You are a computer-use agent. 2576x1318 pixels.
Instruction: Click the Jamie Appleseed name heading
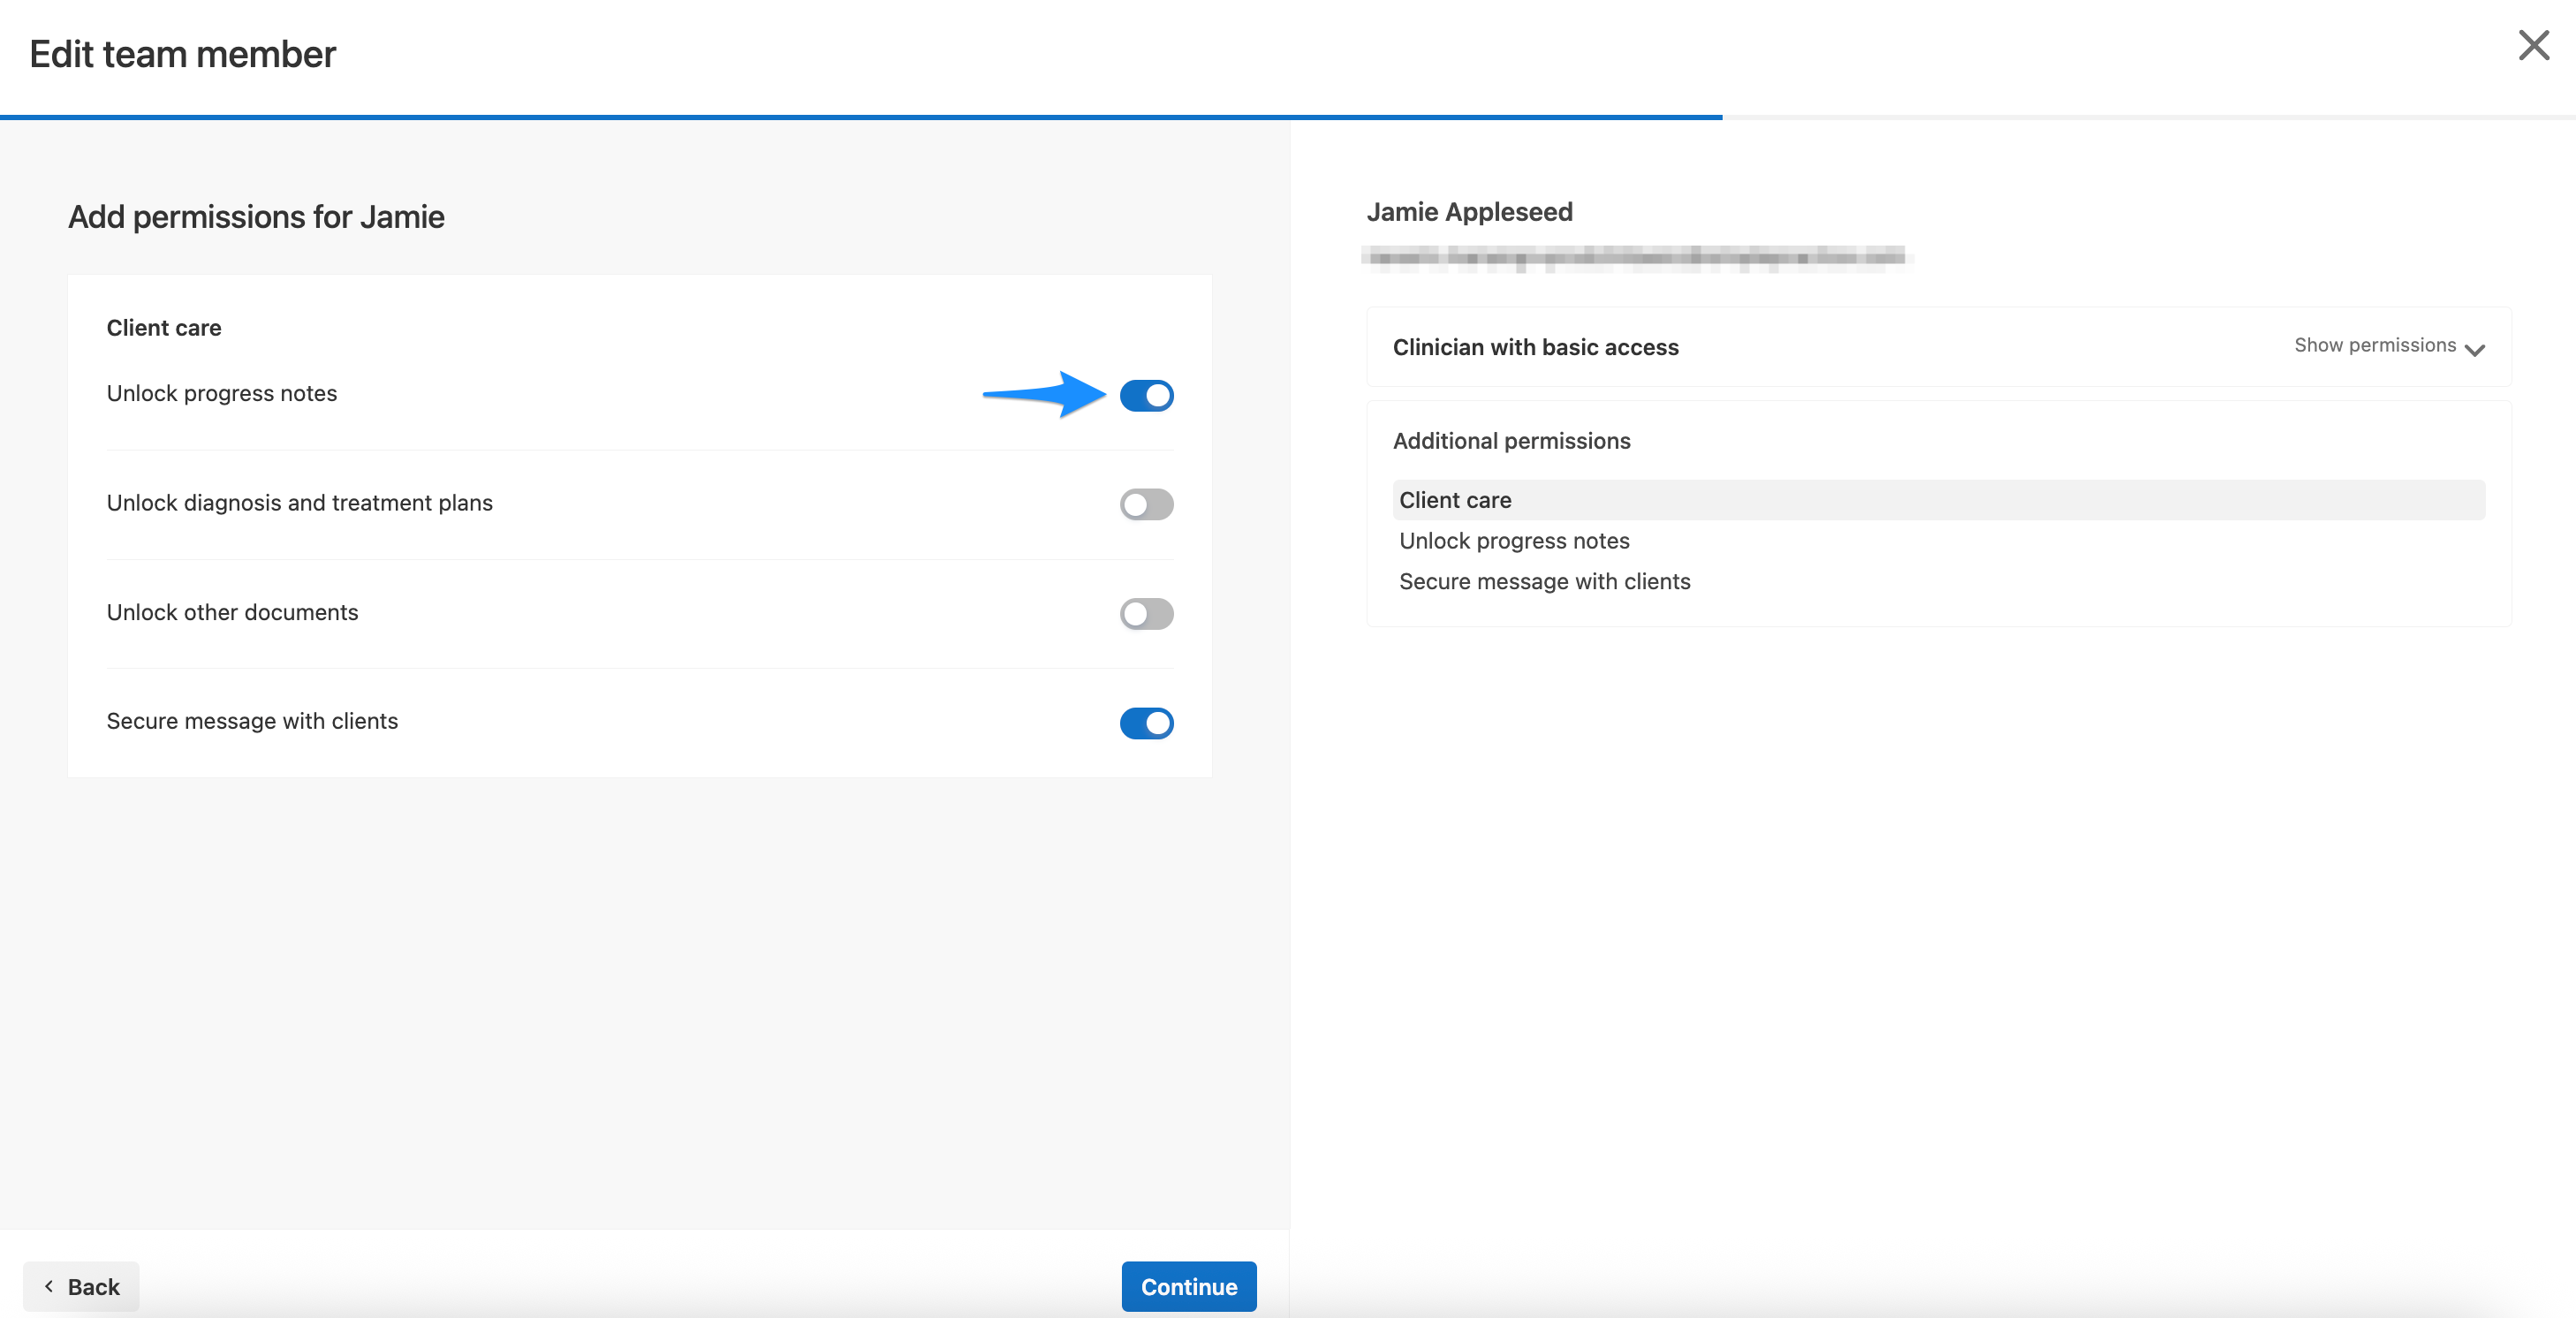coord(1468,212)
